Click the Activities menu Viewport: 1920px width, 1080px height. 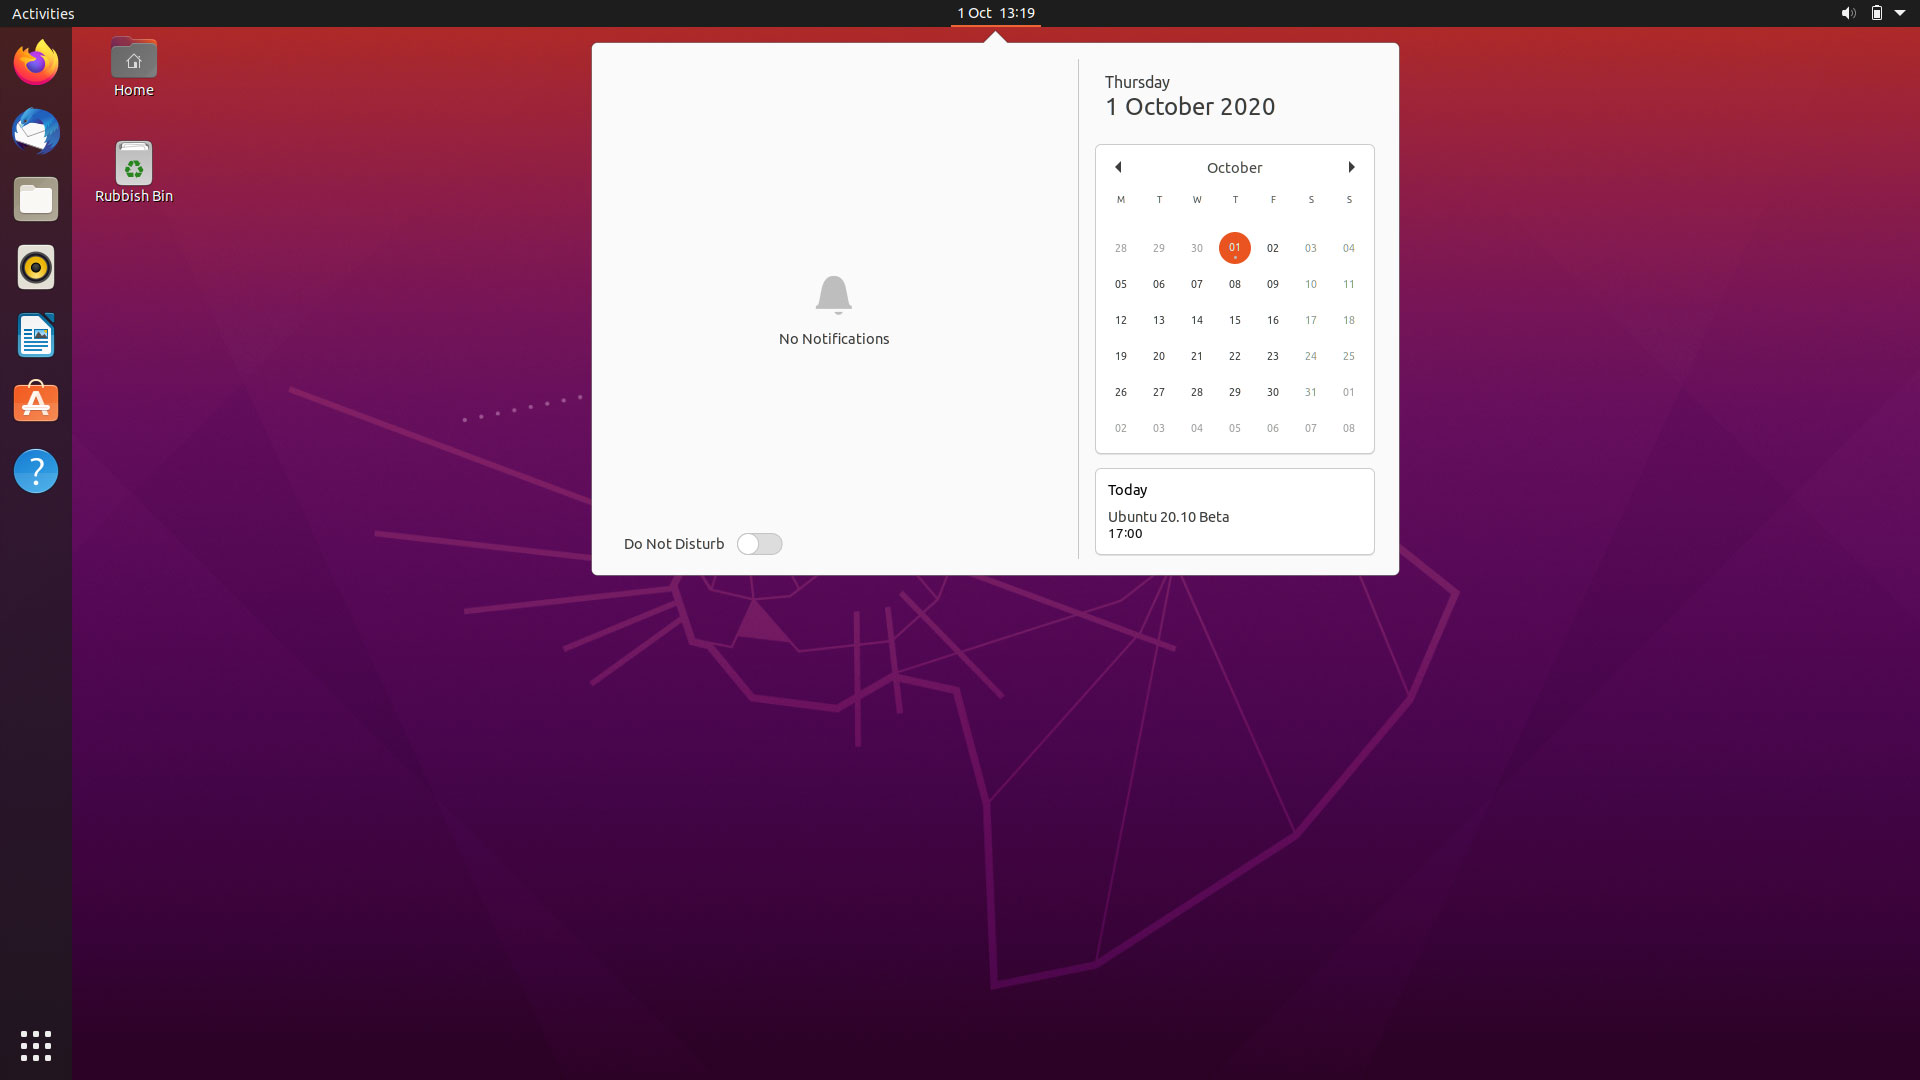point(43,13)
